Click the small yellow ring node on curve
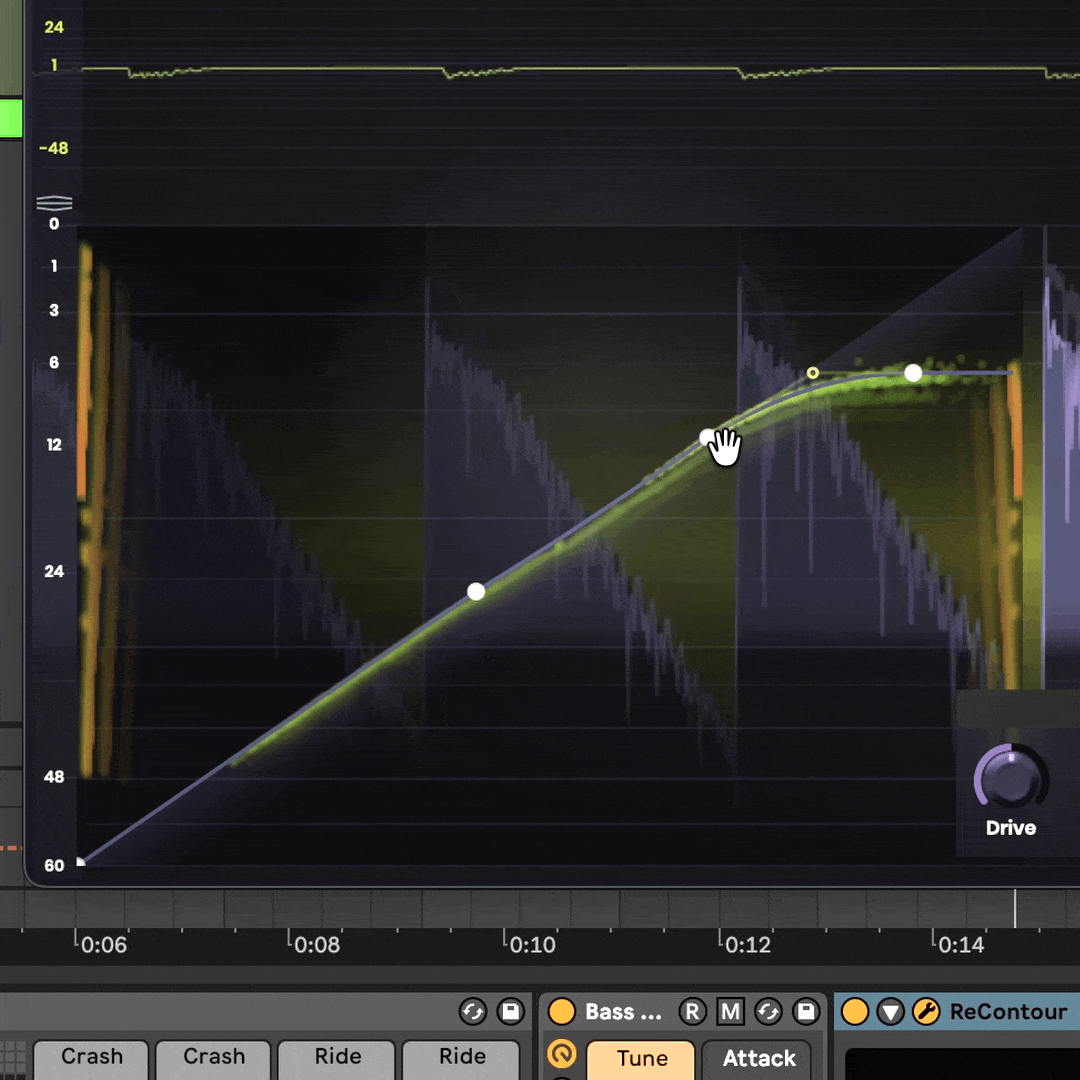1080x1080 pixels. click(x=813, y=373)
